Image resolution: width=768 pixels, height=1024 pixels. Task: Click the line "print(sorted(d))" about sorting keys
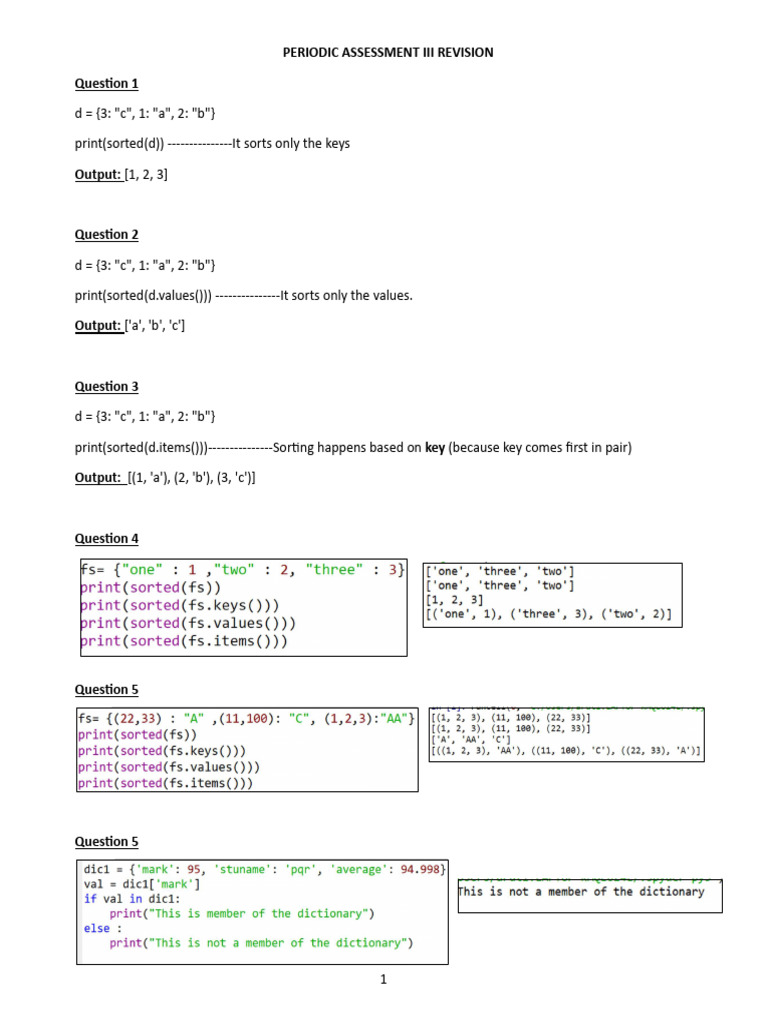click(212, 144)
